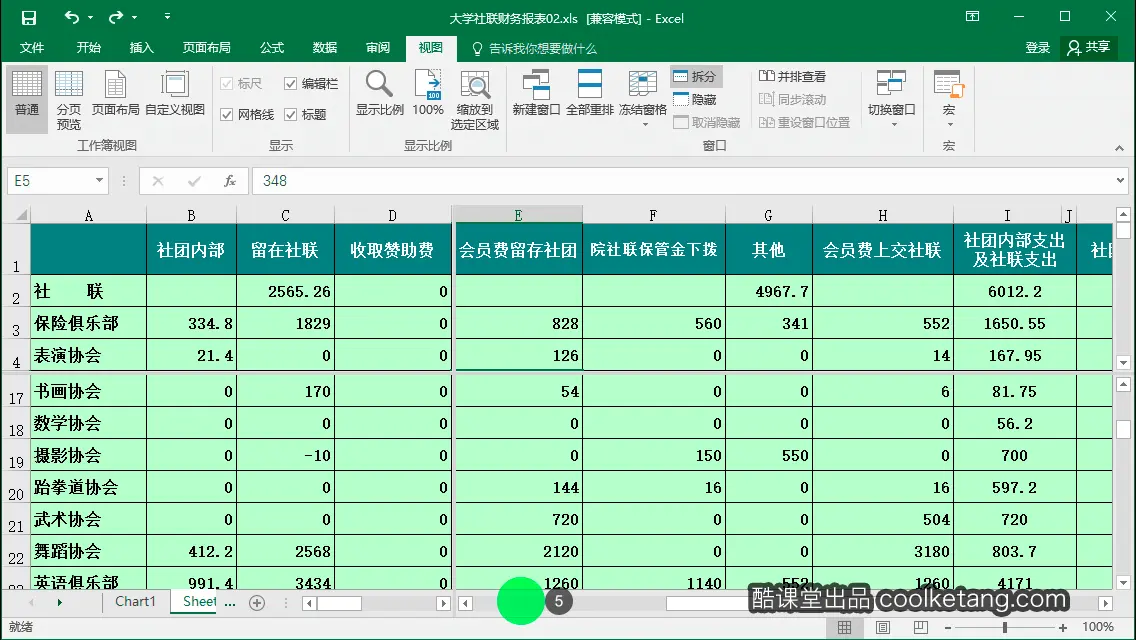
Task: Open Custom Views (自定义视图)
Action: point(175,93)
